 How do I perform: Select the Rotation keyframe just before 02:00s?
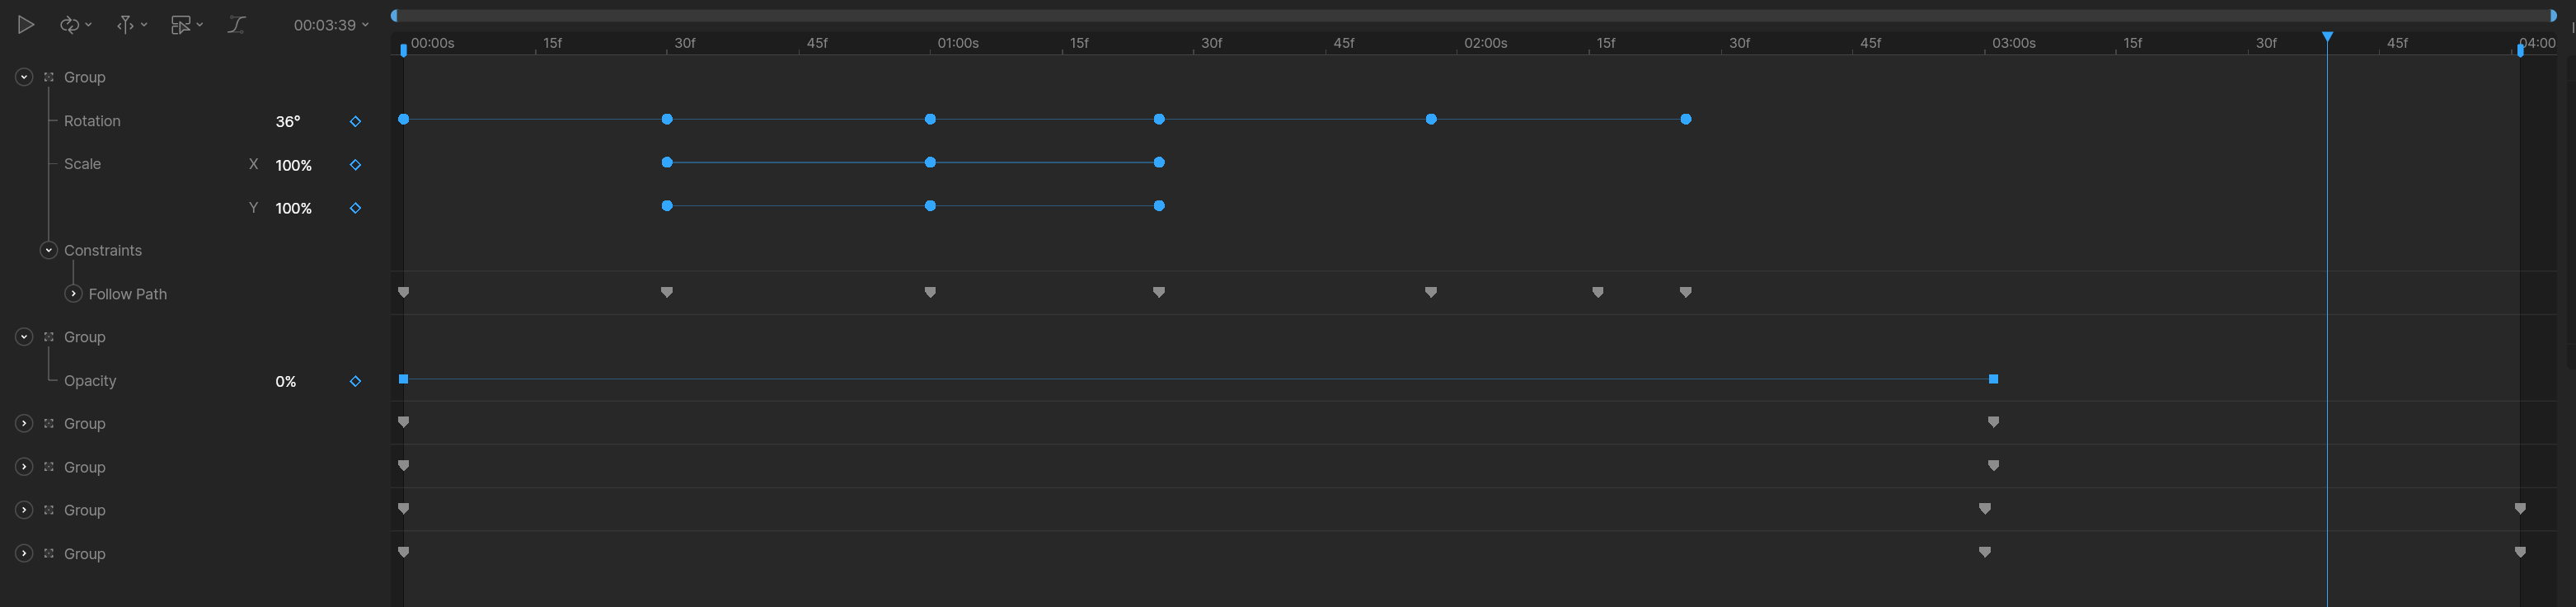click(x=1431, y=119)
